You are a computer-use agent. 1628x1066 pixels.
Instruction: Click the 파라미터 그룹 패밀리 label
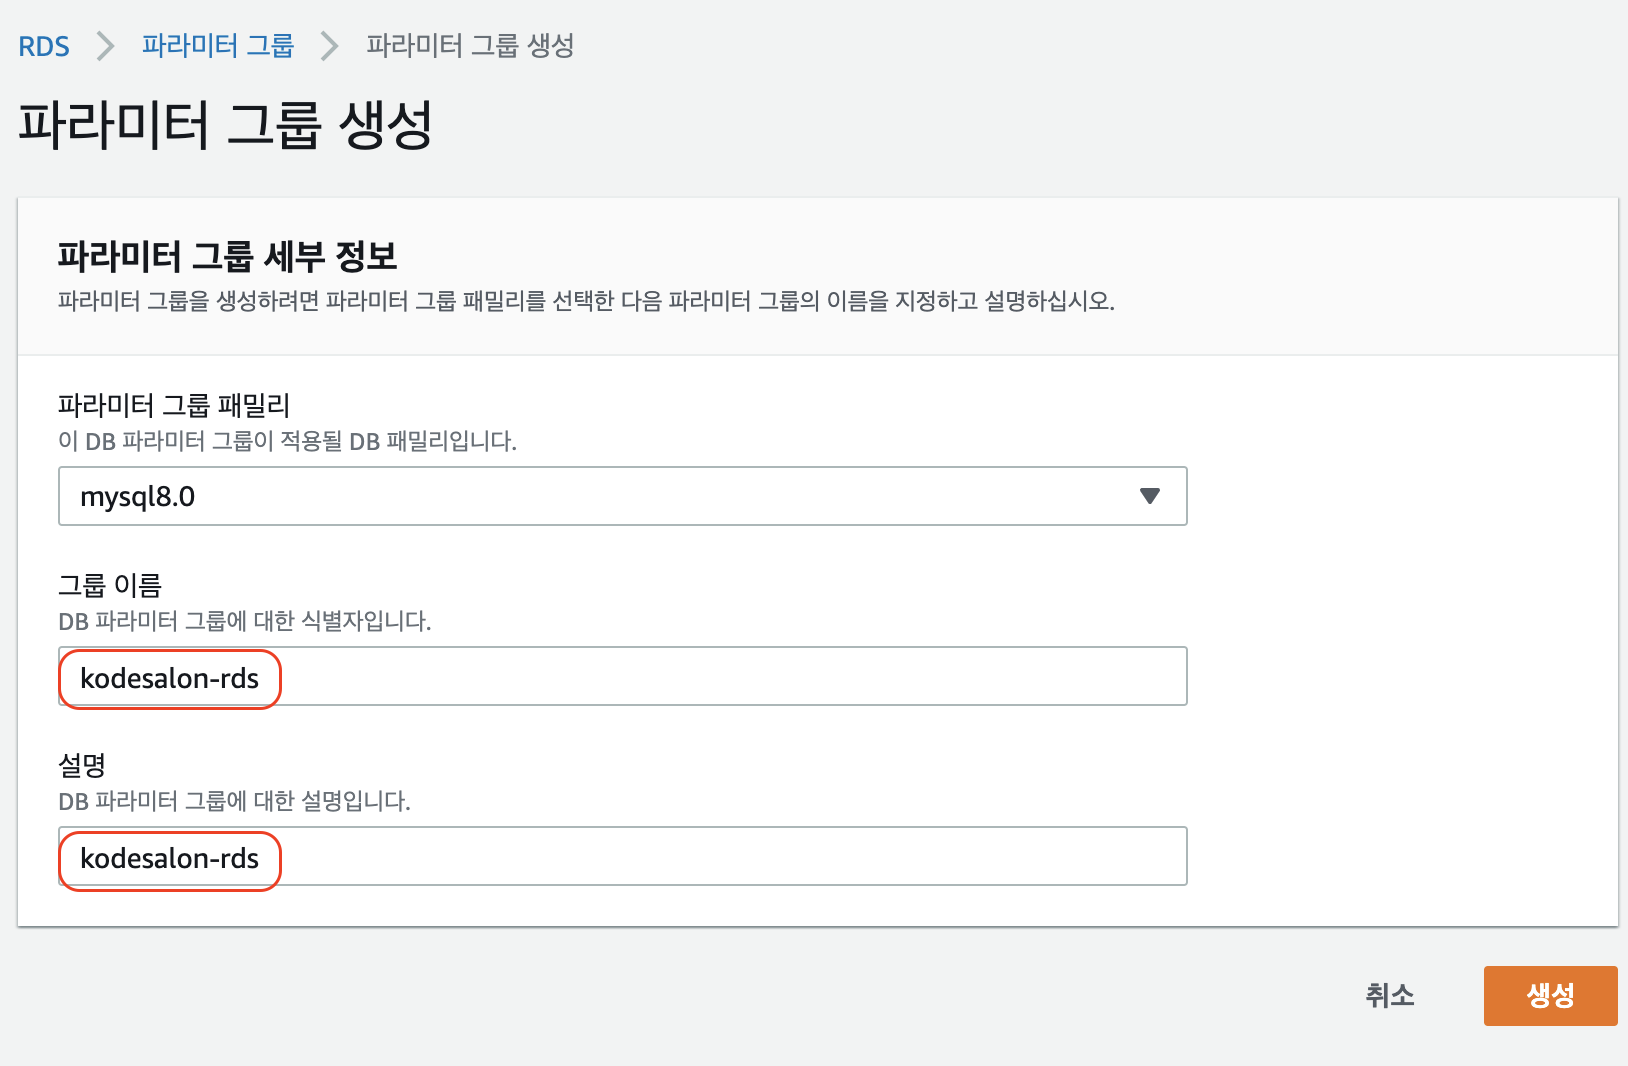coord(174,405)
